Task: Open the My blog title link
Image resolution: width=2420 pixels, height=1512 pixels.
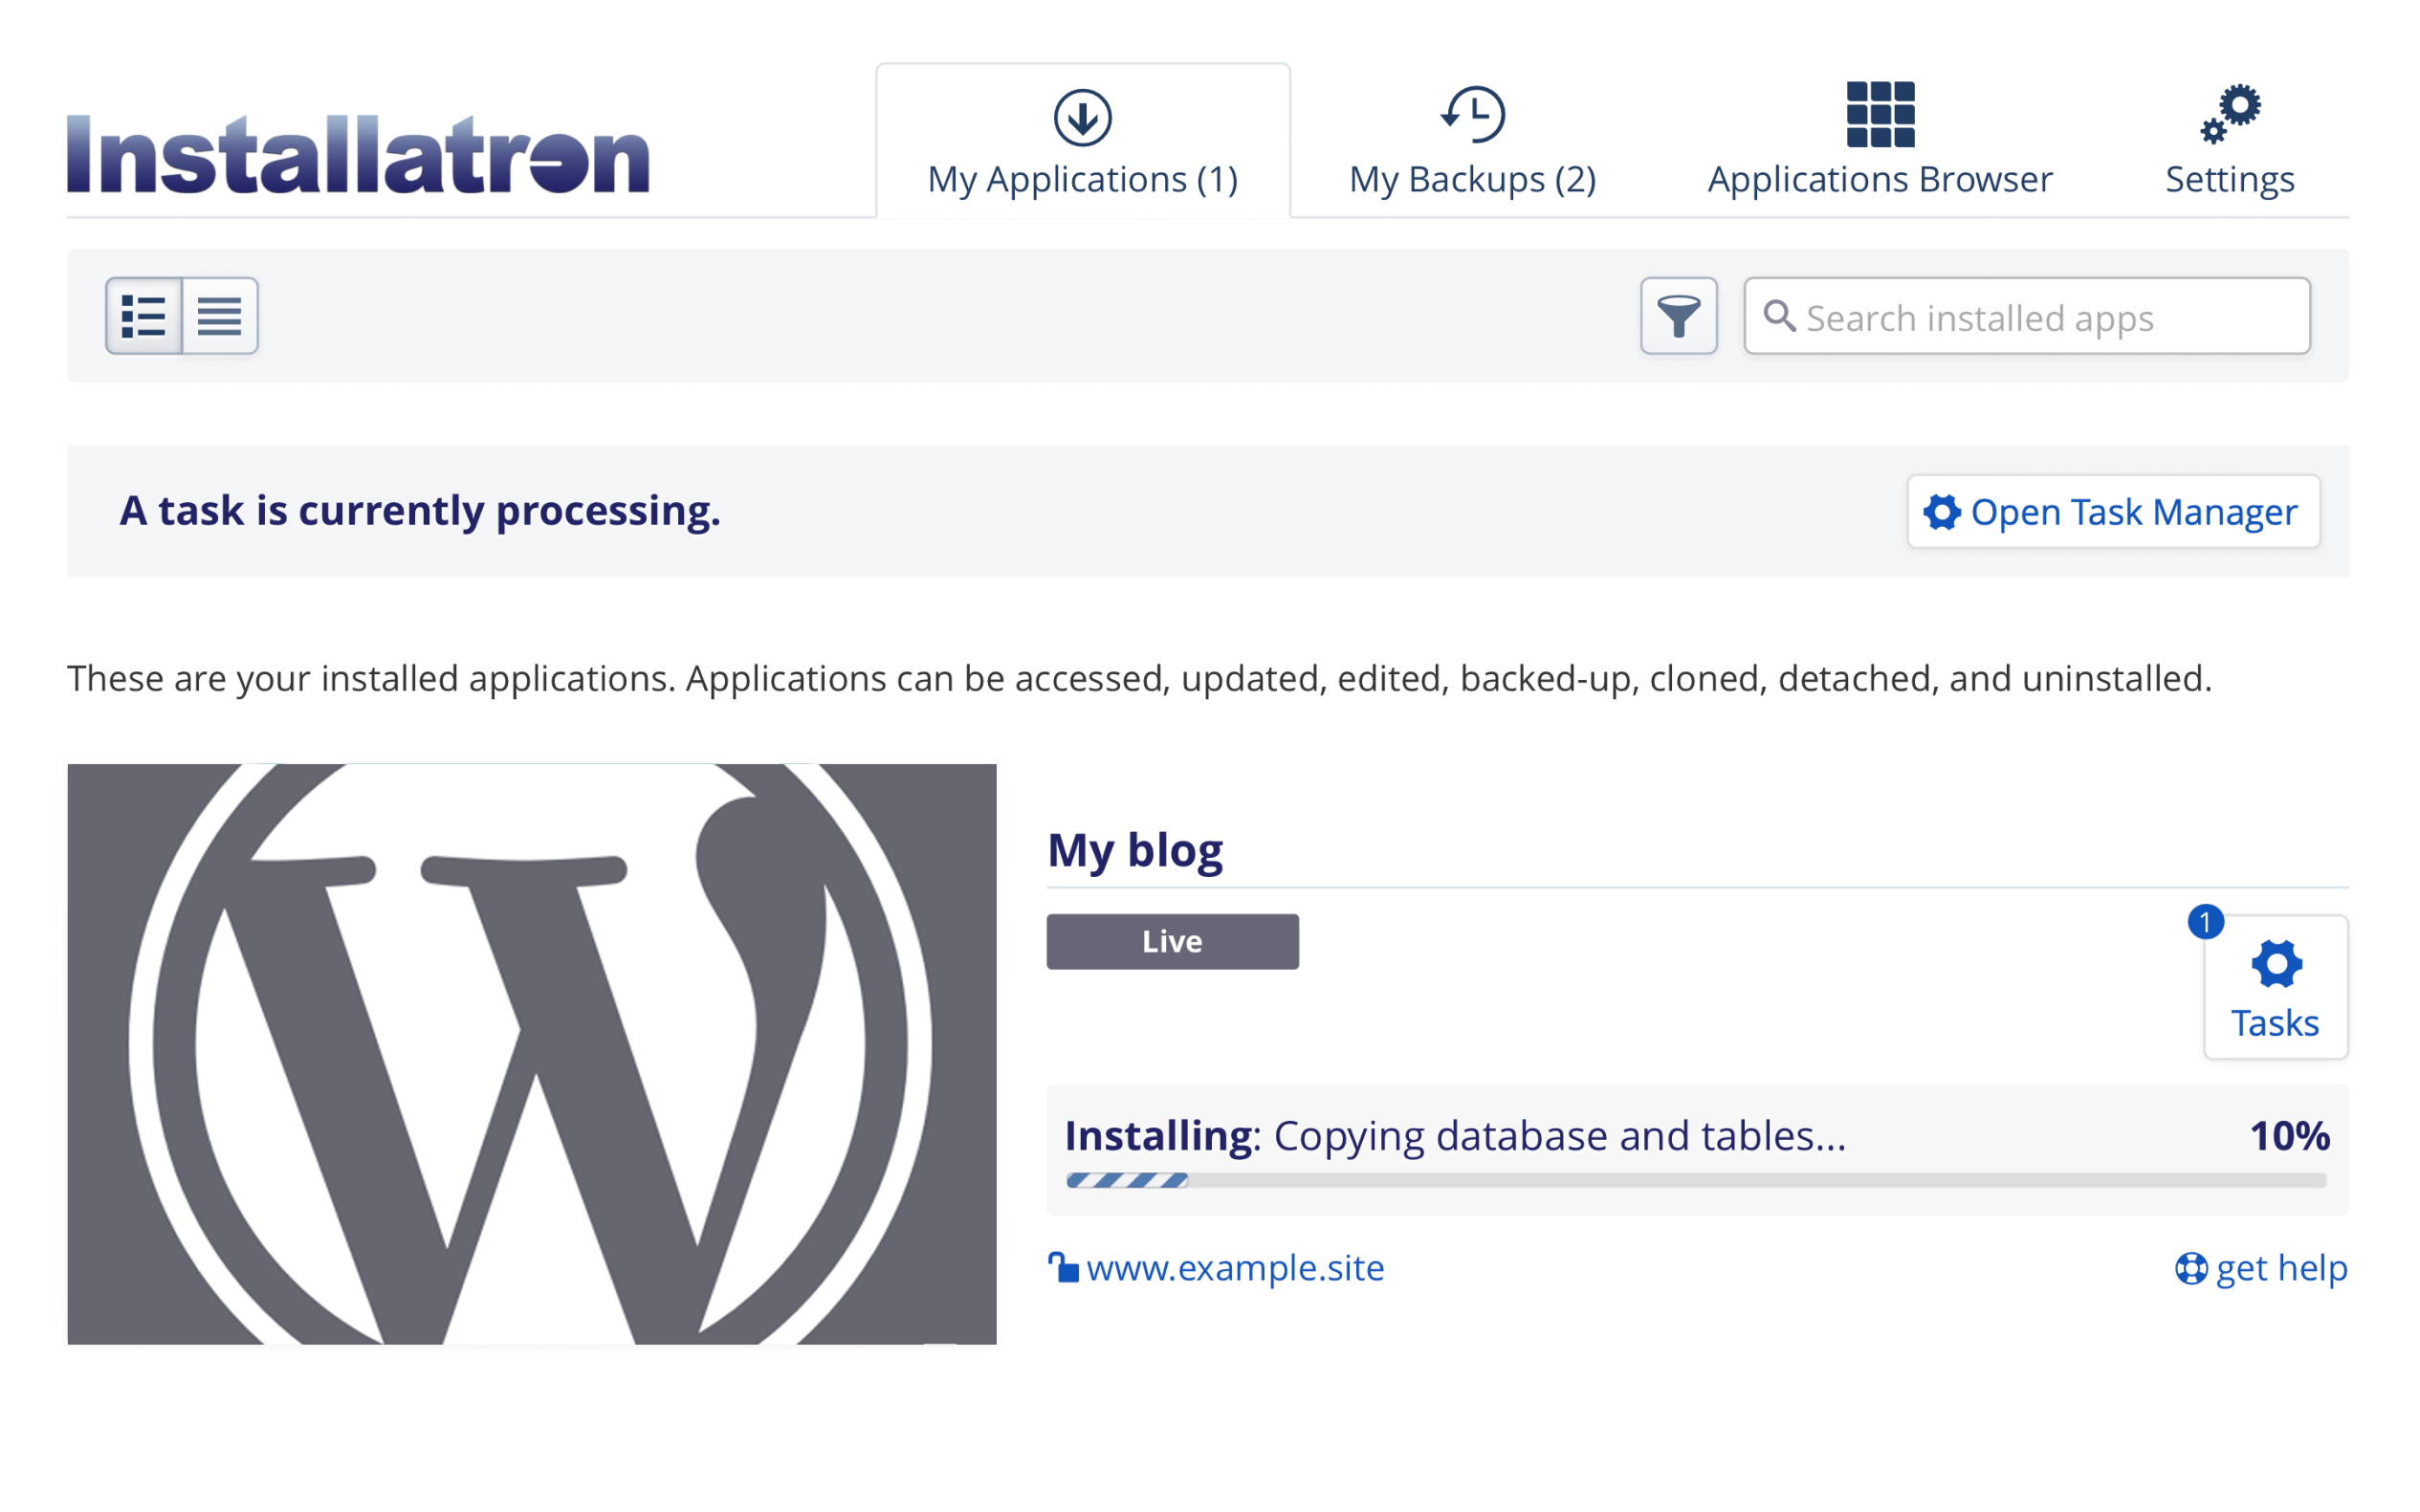Action: (1135, 850)
